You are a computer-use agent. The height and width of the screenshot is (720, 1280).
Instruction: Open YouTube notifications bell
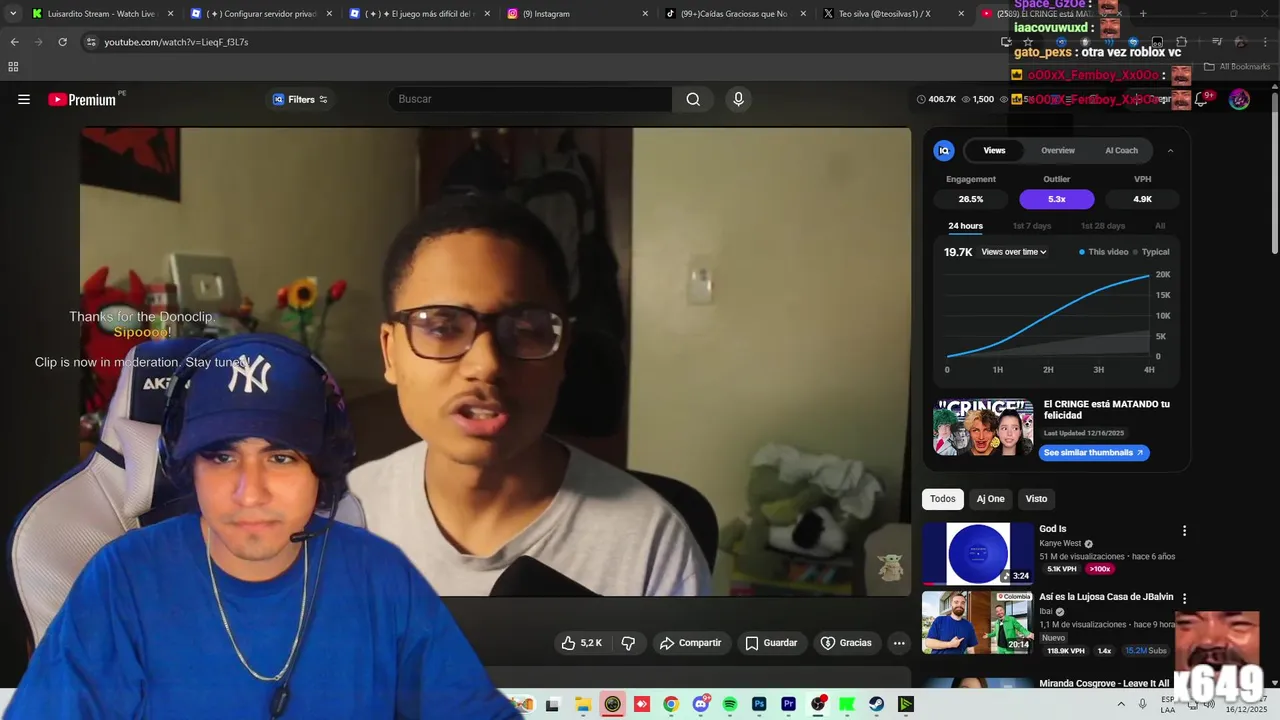[1200, 99]
